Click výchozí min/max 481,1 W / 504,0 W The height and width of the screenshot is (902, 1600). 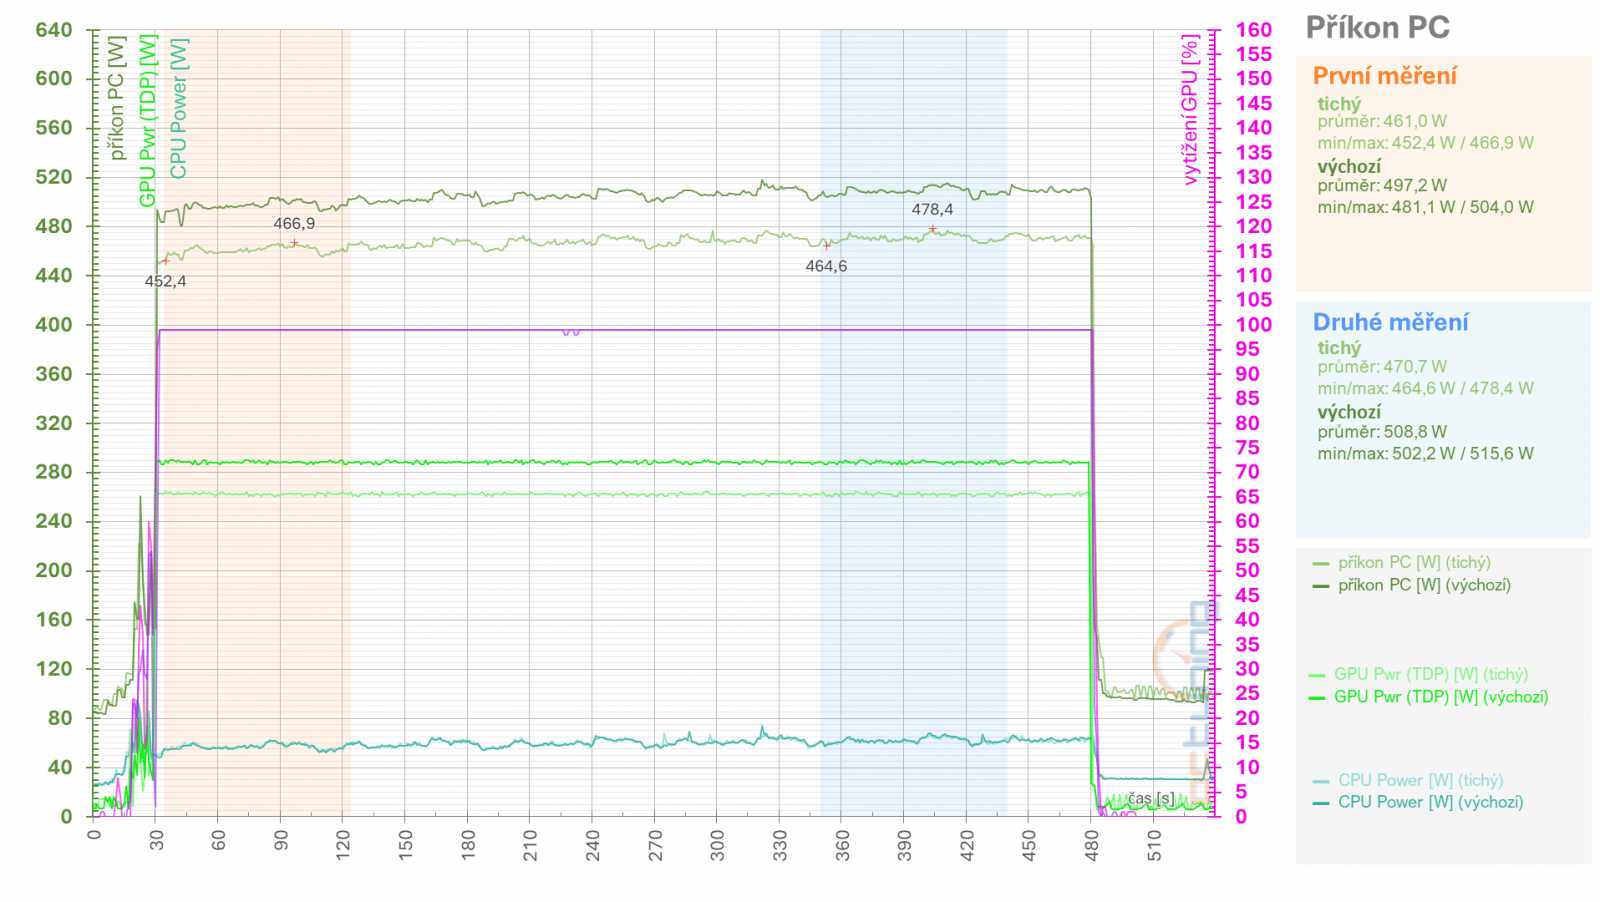click(x=1425, y=208)
